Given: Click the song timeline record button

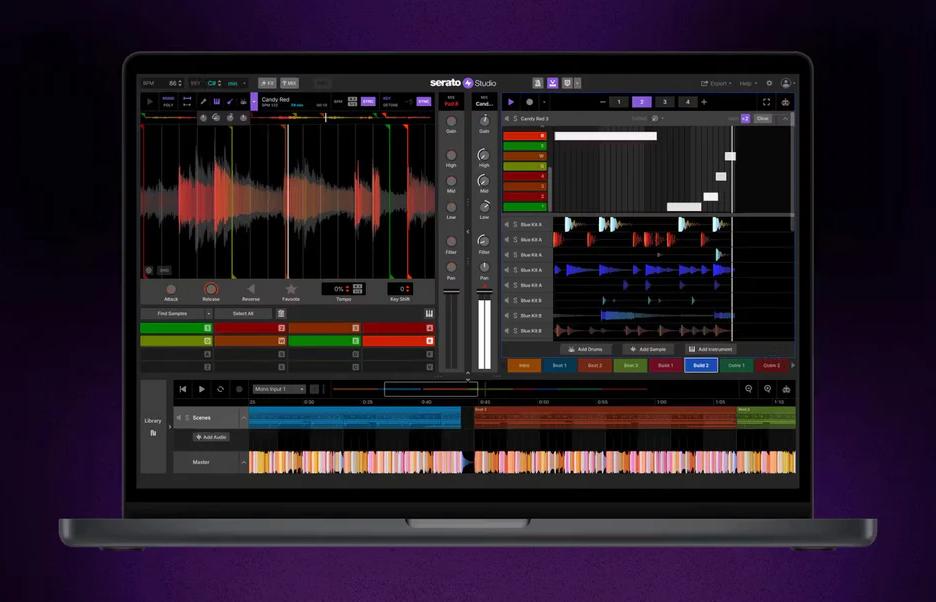Looking at the screenshot, I should pos(239,389).
